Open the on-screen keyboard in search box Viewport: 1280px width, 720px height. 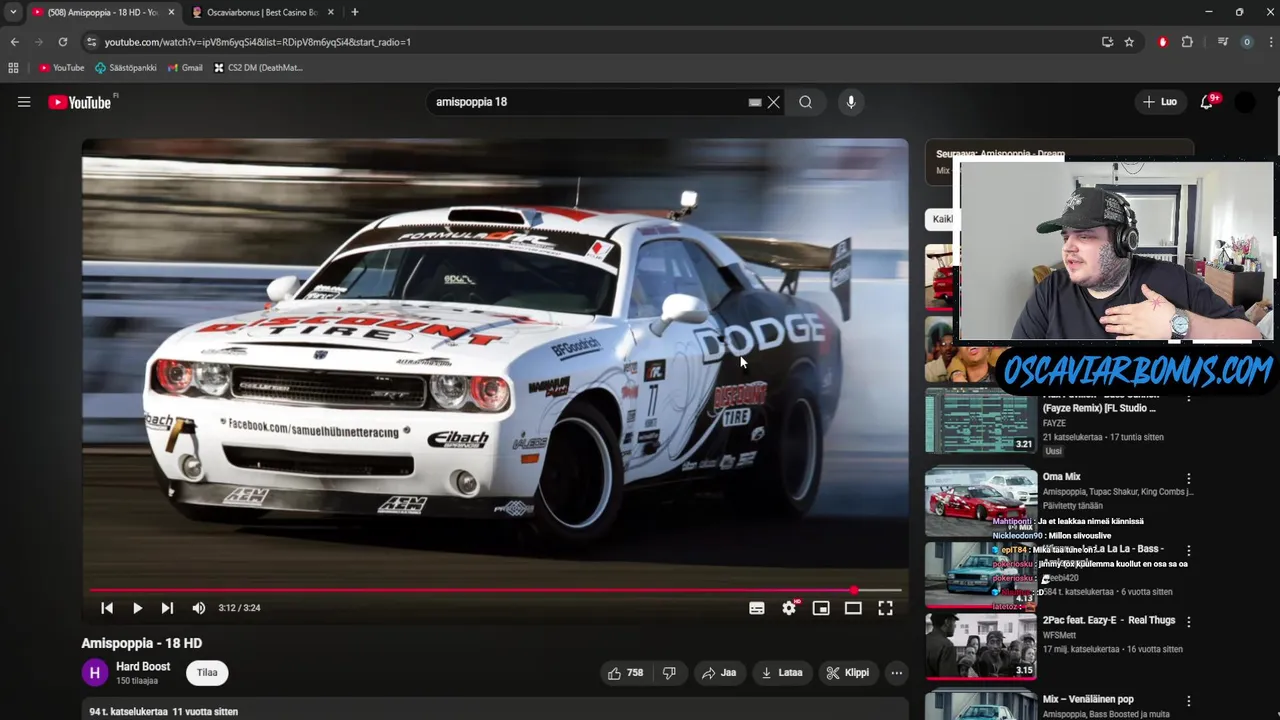pyautogui.click(x=755, y=102)
